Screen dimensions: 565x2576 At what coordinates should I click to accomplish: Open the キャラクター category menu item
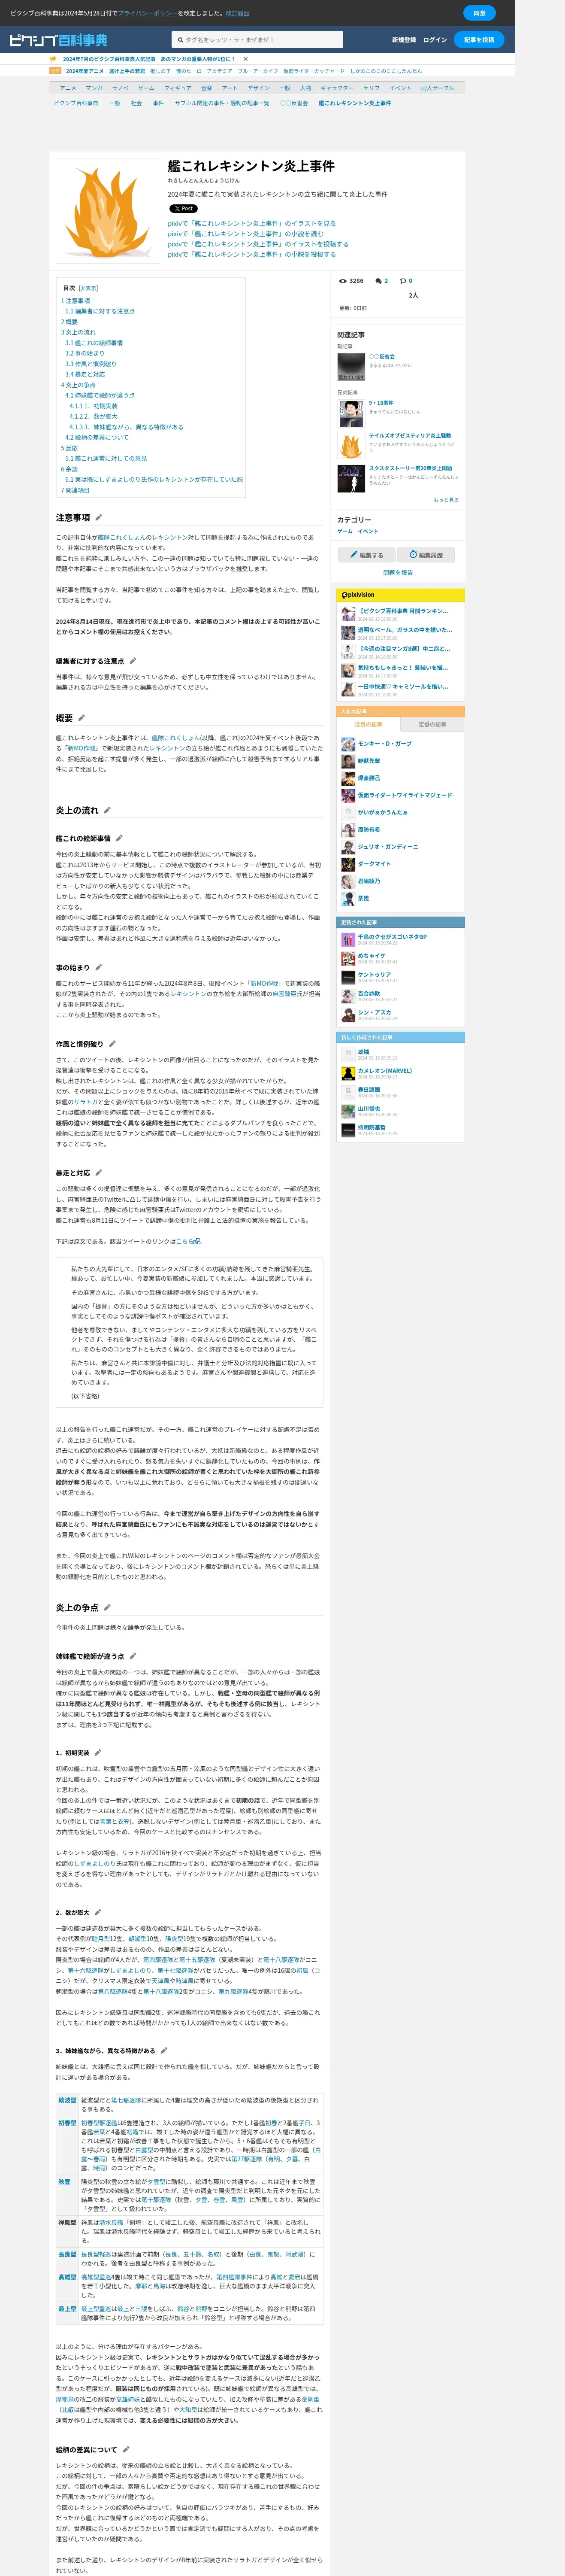[x=337, y=88]
